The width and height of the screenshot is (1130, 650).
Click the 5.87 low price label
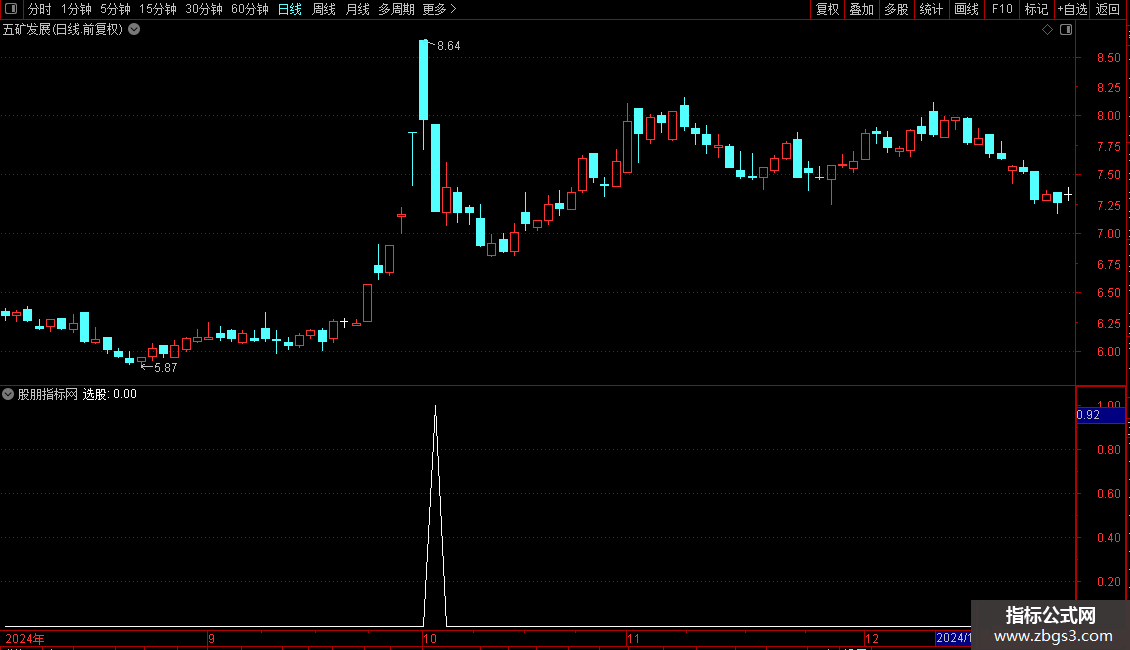pos(166,368)
